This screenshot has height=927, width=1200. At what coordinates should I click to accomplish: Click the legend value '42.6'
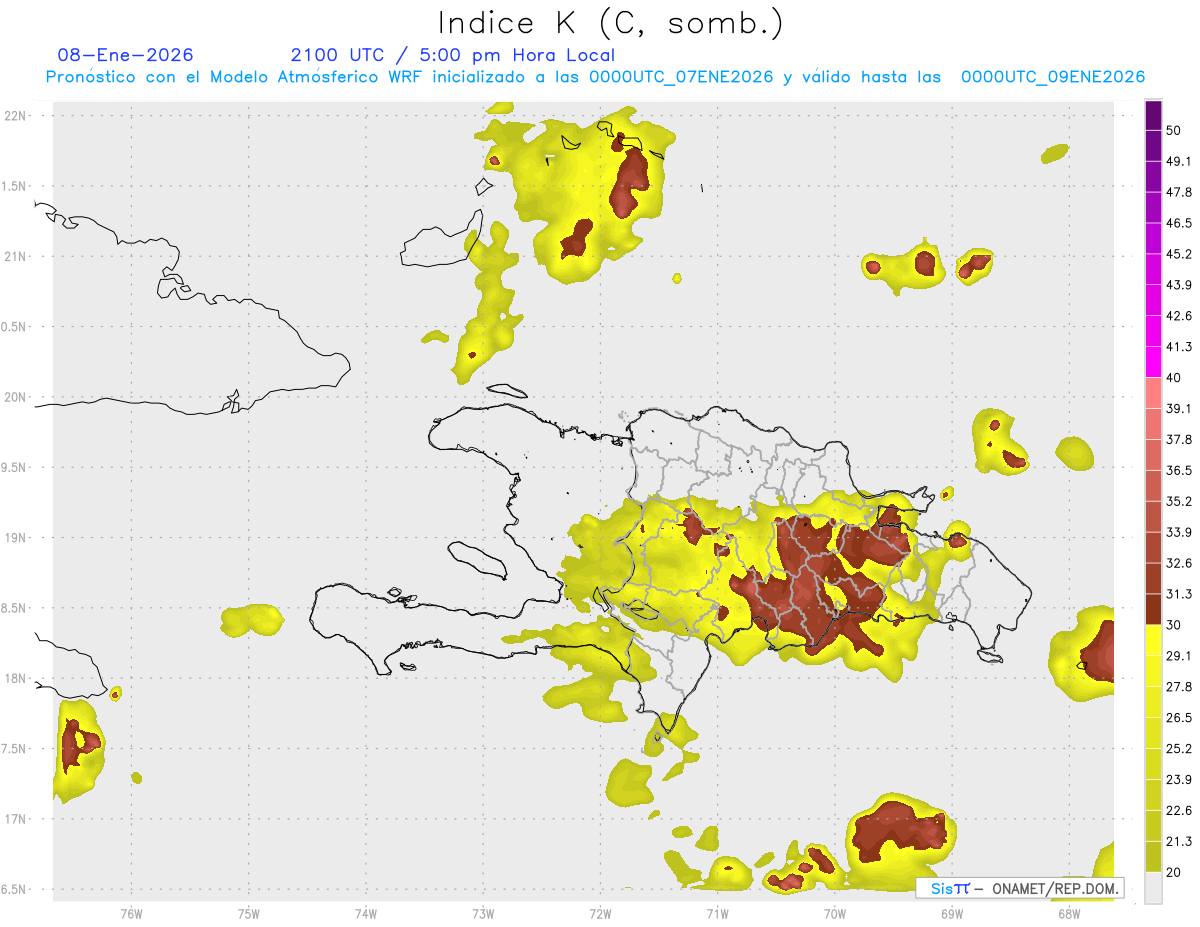(x=1179, y=316)
